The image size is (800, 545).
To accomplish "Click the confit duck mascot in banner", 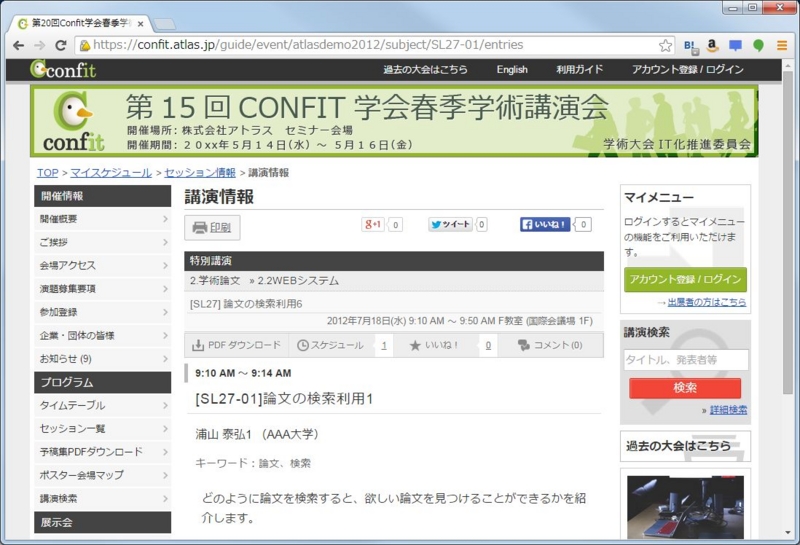I will click(x=73, y=111).
